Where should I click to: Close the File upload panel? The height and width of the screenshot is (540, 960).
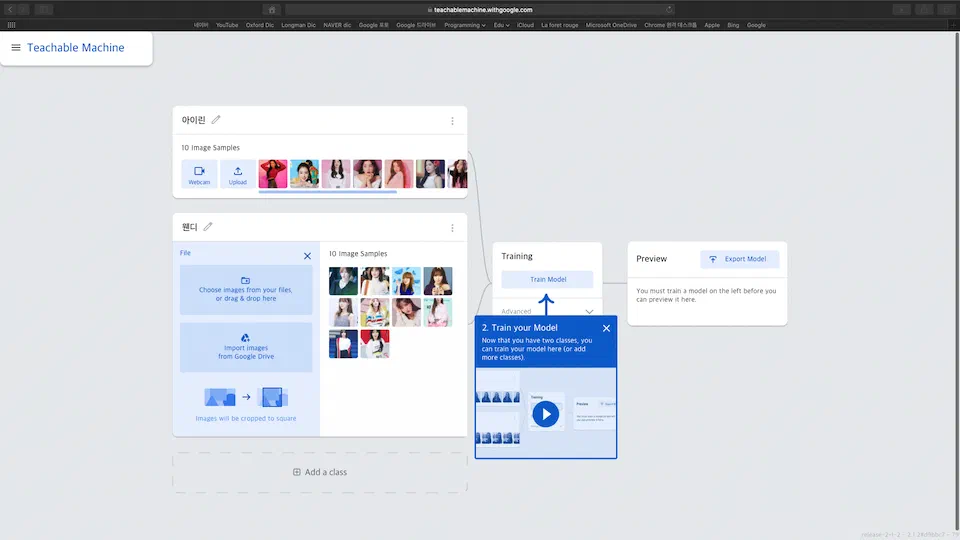point(307,256)
